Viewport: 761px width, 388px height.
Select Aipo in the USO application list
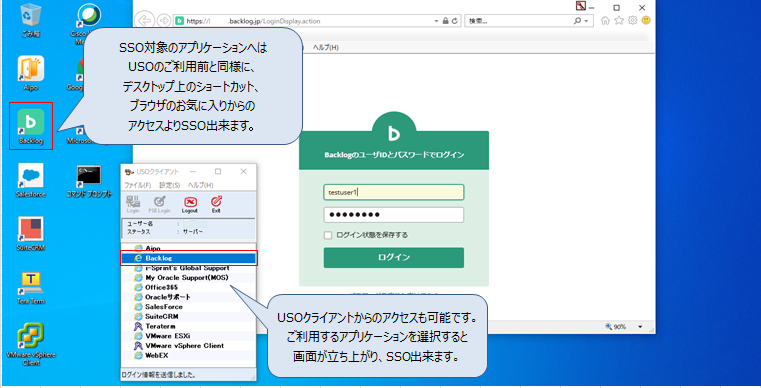(188, 248)
